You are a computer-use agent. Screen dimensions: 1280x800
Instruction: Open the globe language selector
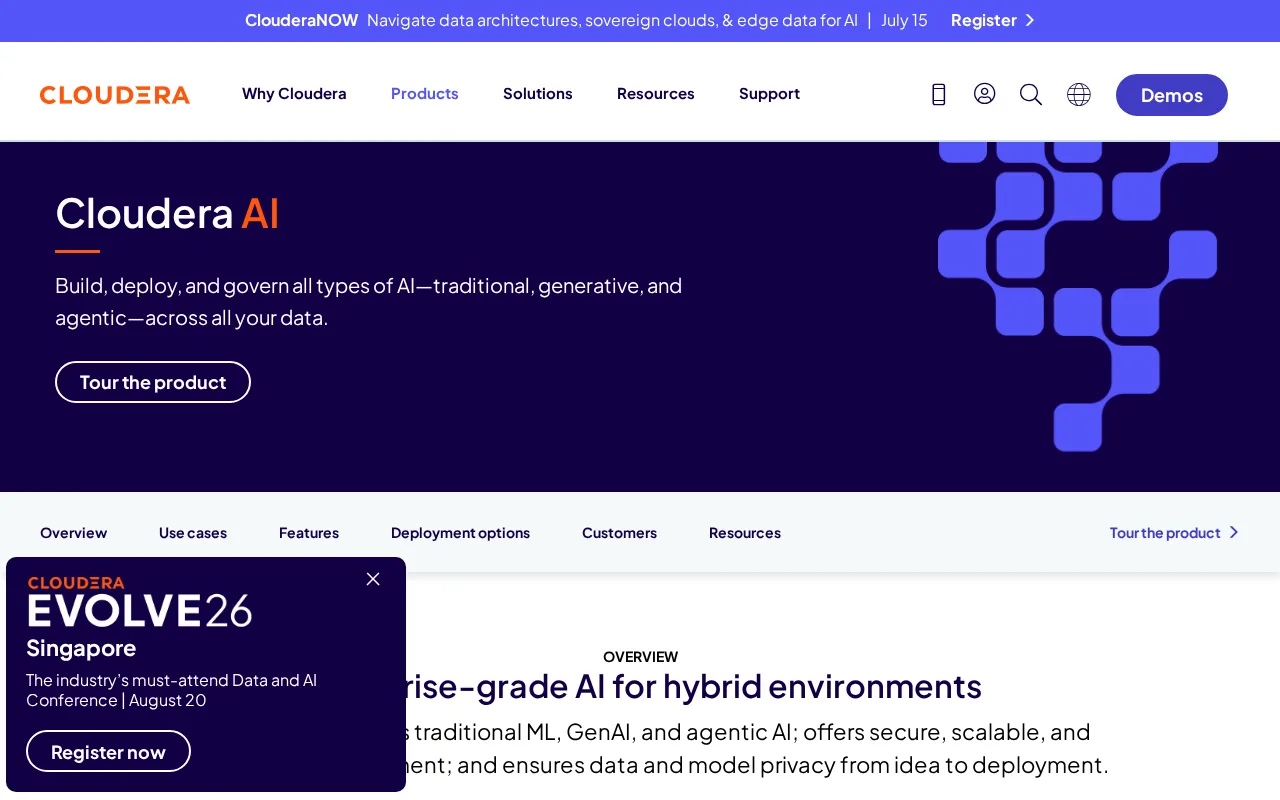[x=1079, y=94]
